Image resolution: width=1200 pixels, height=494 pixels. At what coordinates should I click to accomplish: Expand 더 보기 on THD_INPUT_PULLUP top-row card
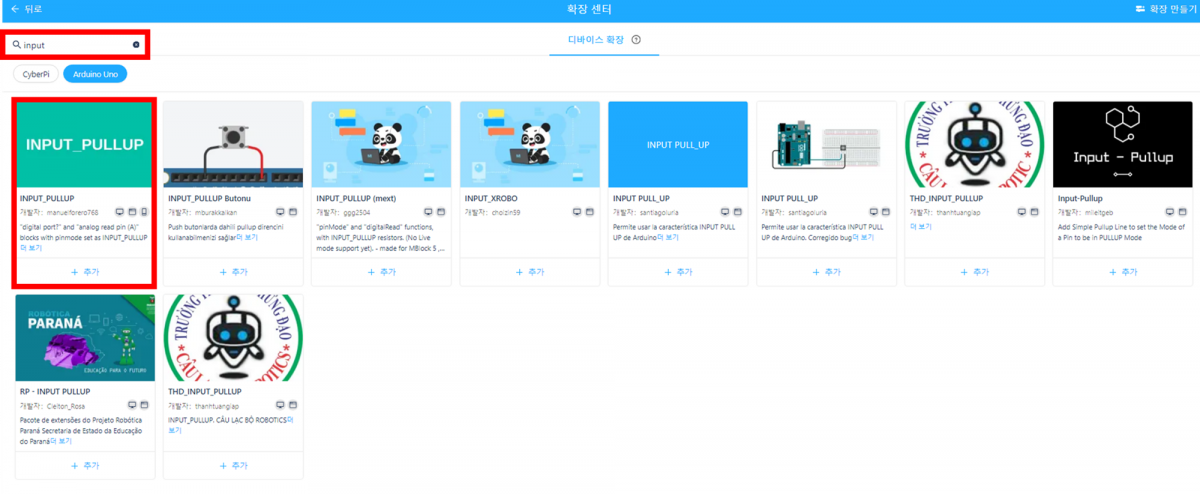tap(920, 227)
